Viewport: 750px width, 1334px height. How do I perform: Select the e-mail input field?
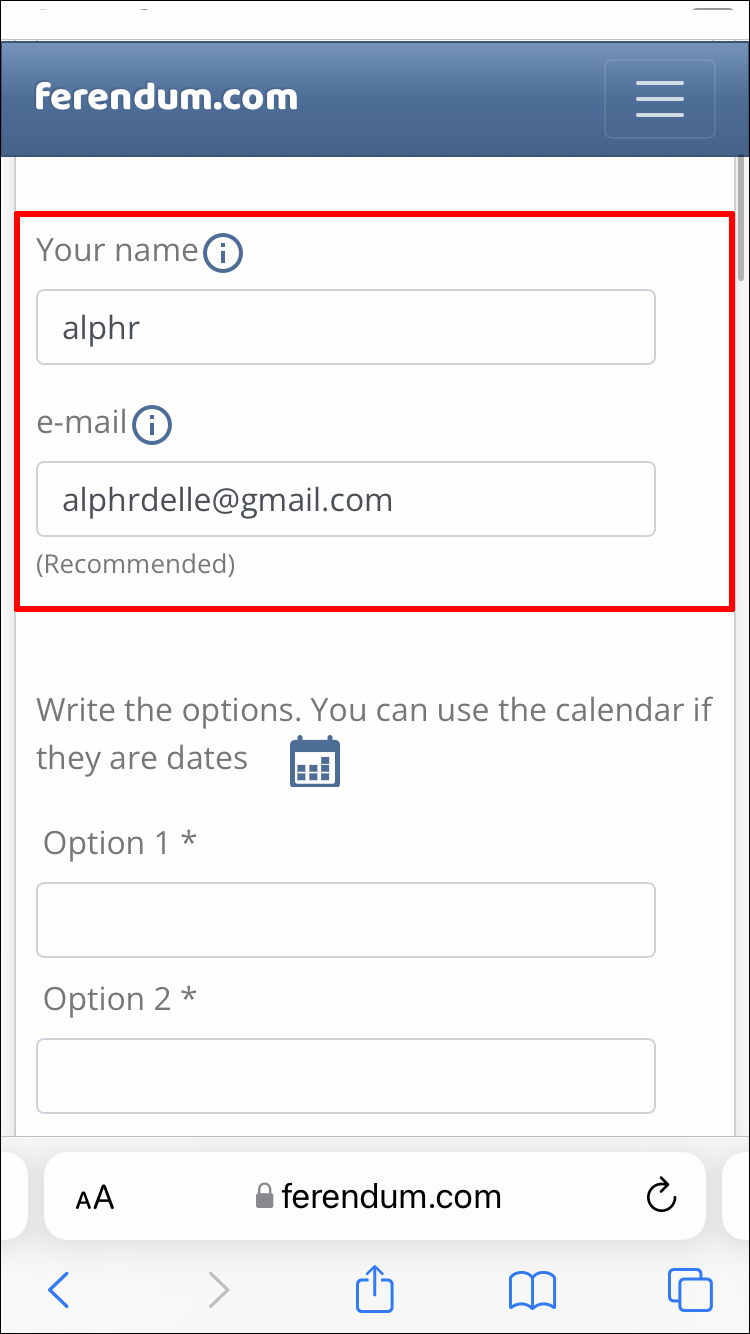(346, 499)
